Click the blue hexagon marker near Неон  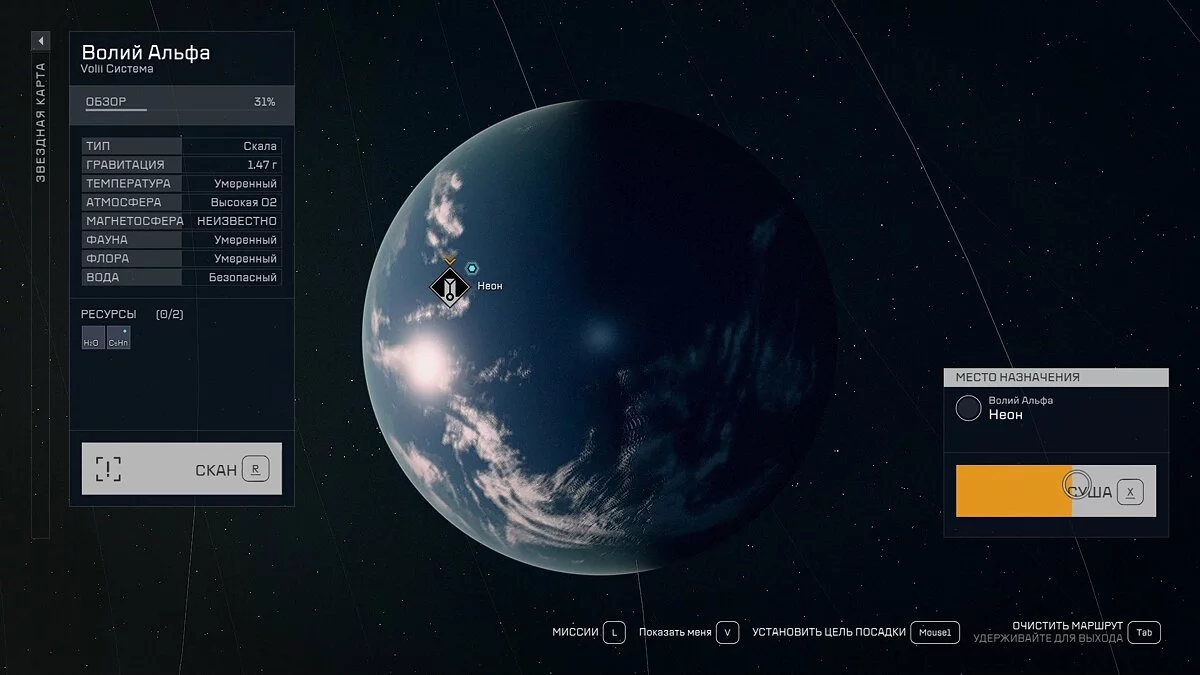point(472,268)
